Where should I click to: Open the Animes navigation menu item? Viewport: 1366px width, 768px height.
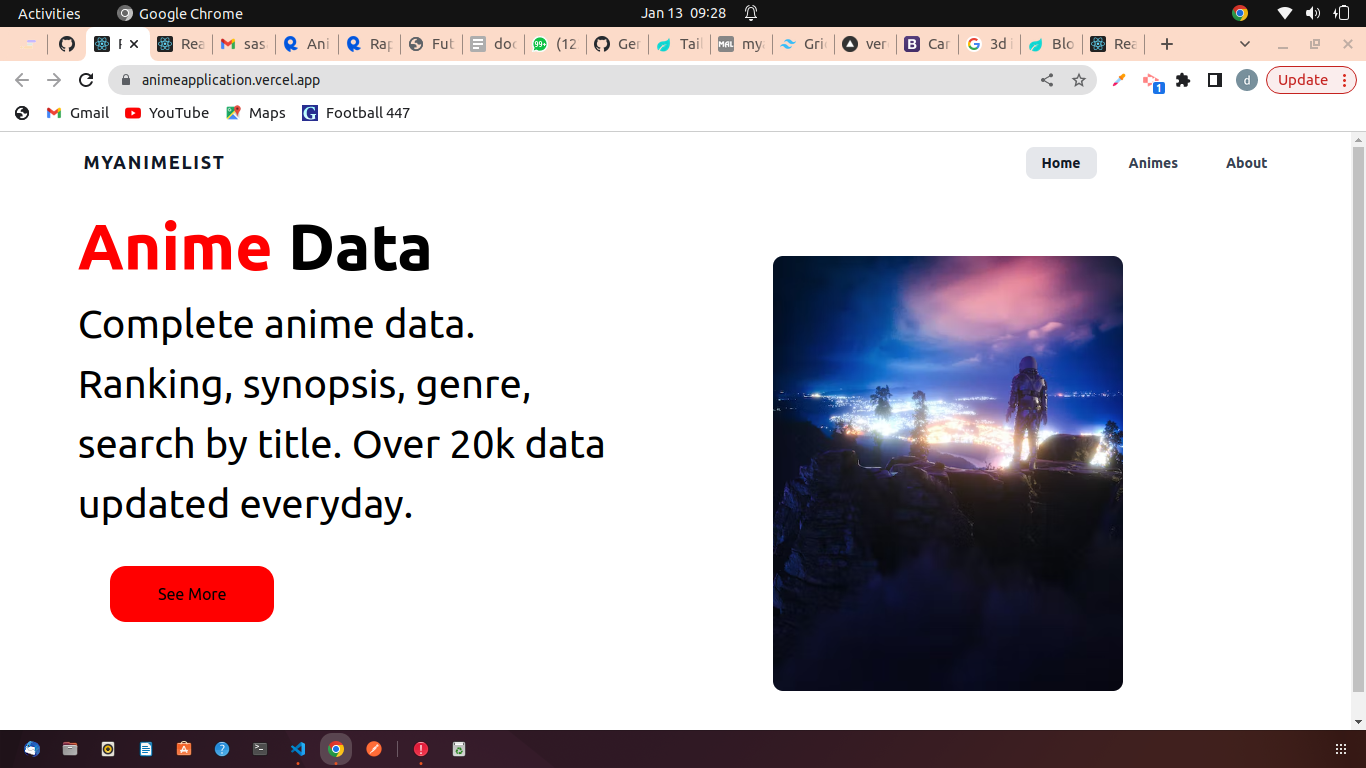click(1152, 163)
